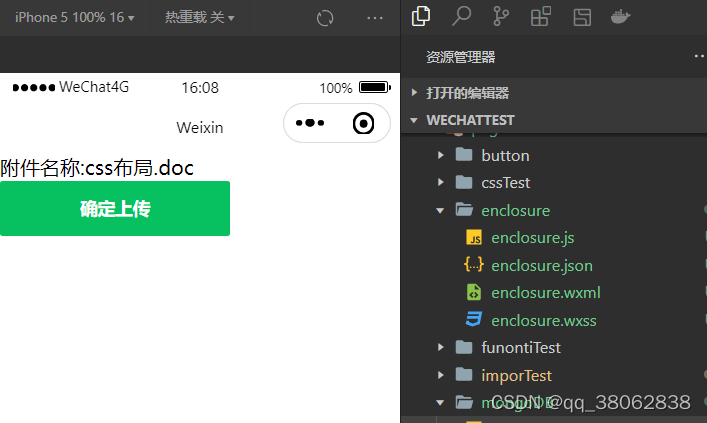This screenshot has width=707, height=423.
Task: Open the Search magnifier icon
Action: (x=461, y=17)
